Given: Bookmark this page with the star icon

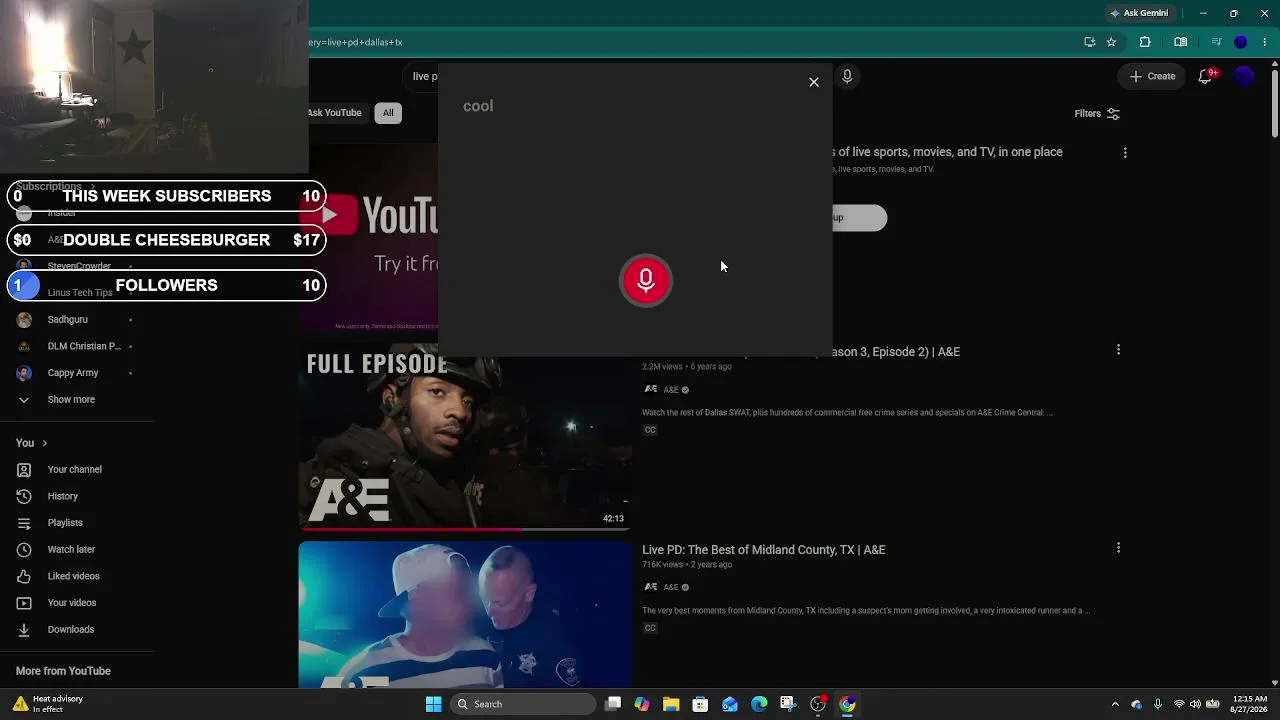Looking at the screenshot, I should (1111, 42).
